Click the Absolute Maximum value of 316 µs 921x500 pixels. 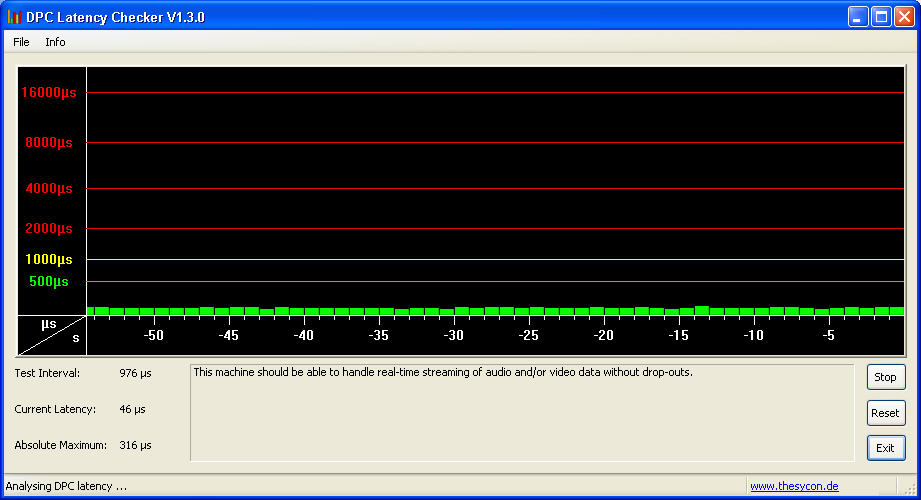pos(135,445)
